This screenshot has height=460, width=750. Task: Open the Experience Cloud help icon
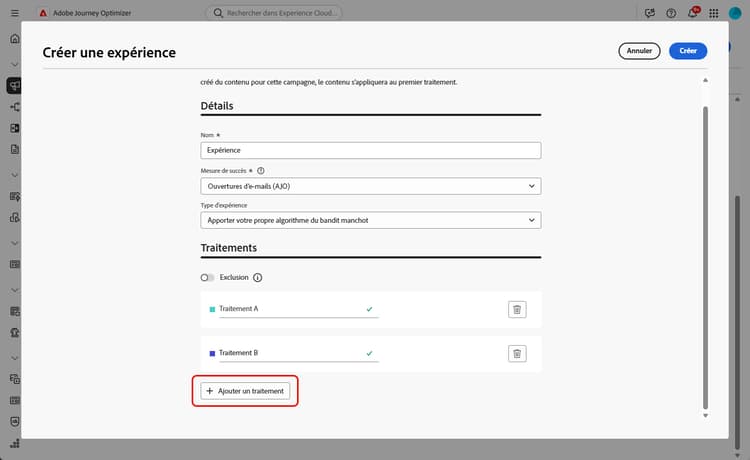tap(670, 13)
